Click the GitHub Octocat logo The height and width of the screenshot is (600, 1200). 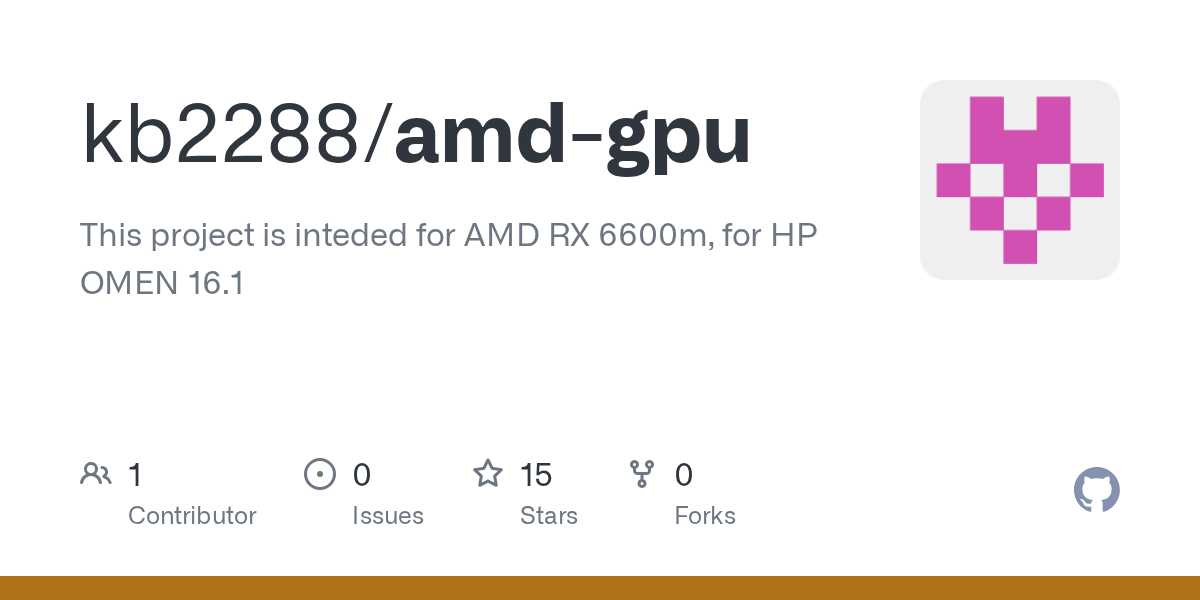(x=1096, y=491)
